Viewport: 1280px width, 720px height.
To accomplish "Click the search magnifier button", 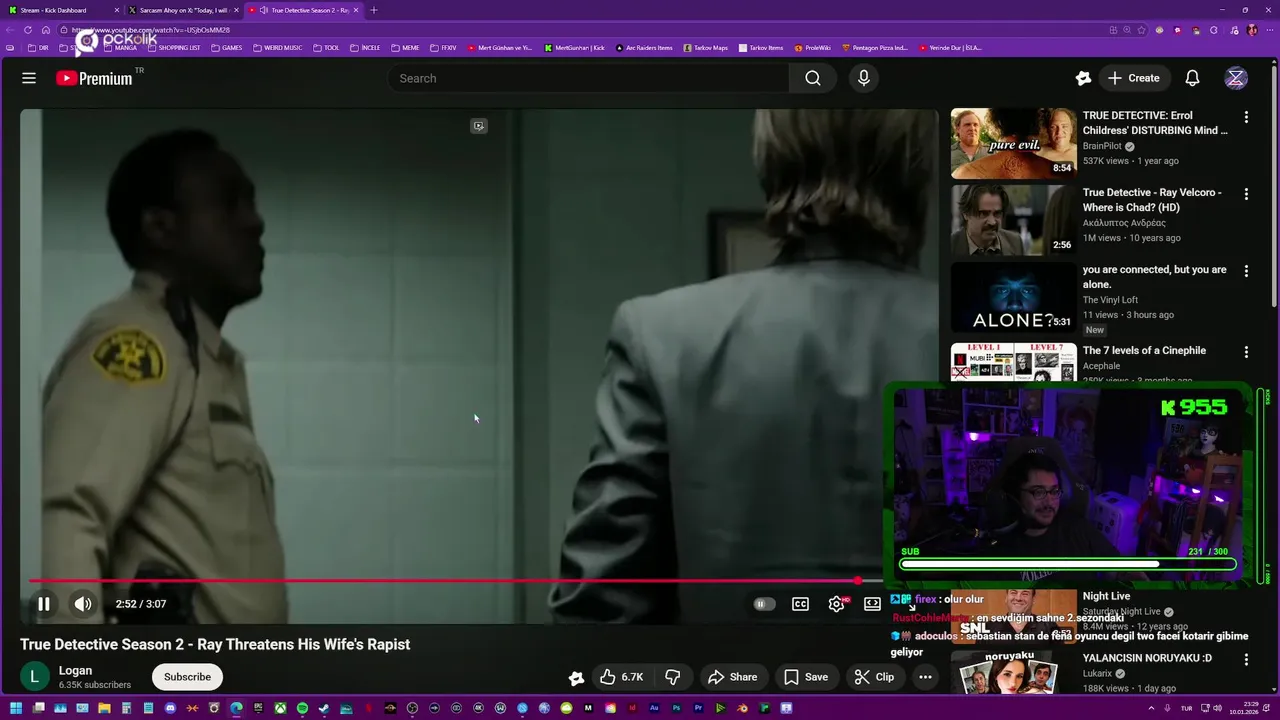I will coord(813,78).
